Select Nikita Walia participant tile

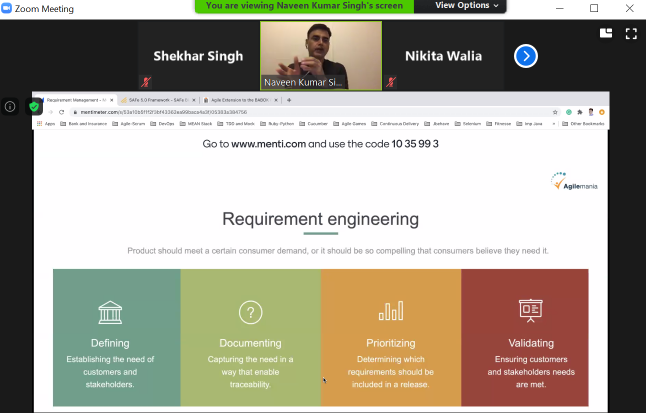pos(443,56)
